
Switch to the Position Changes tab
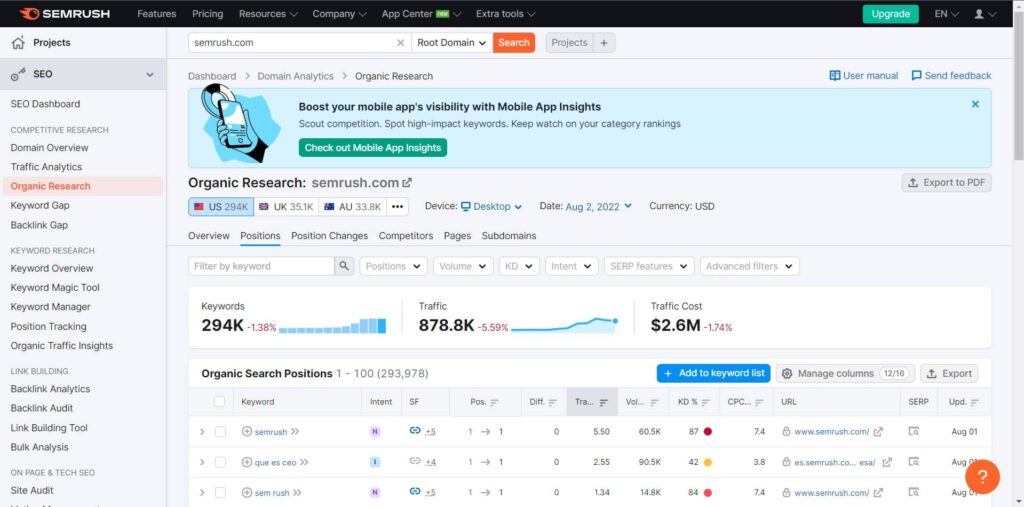329,236
